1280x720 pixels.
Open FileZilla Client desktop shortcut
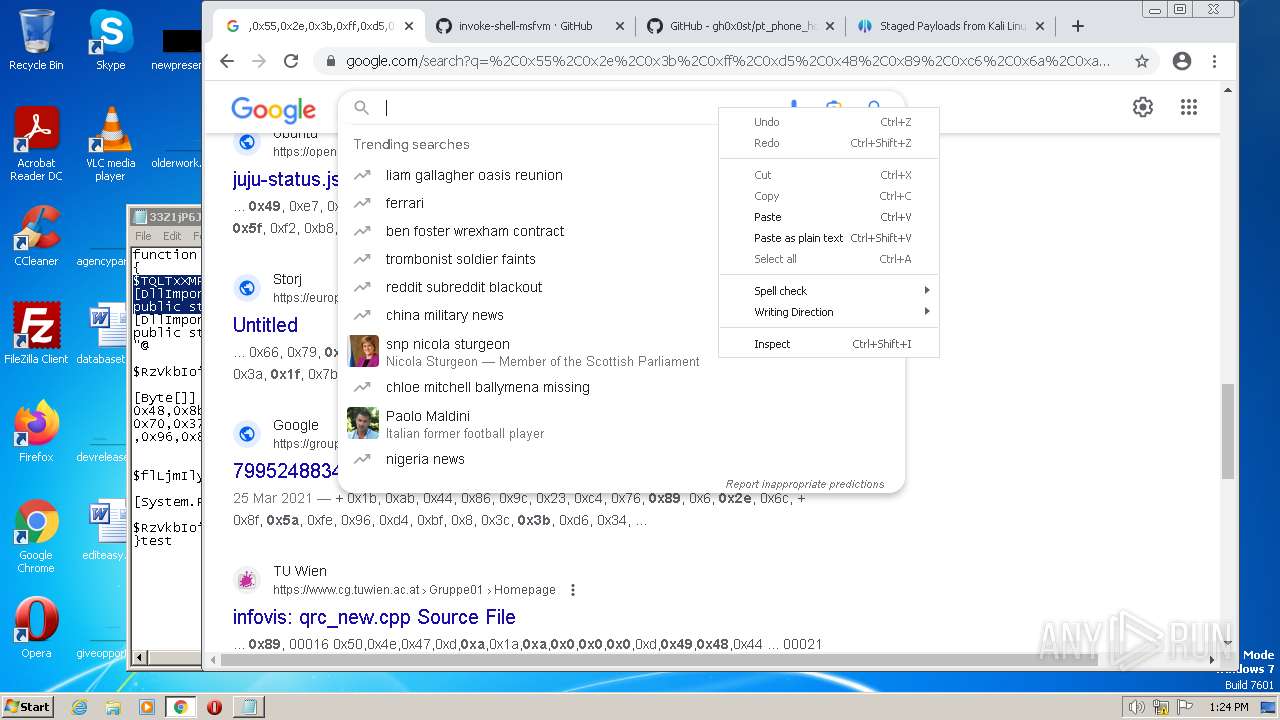point(36,334)
